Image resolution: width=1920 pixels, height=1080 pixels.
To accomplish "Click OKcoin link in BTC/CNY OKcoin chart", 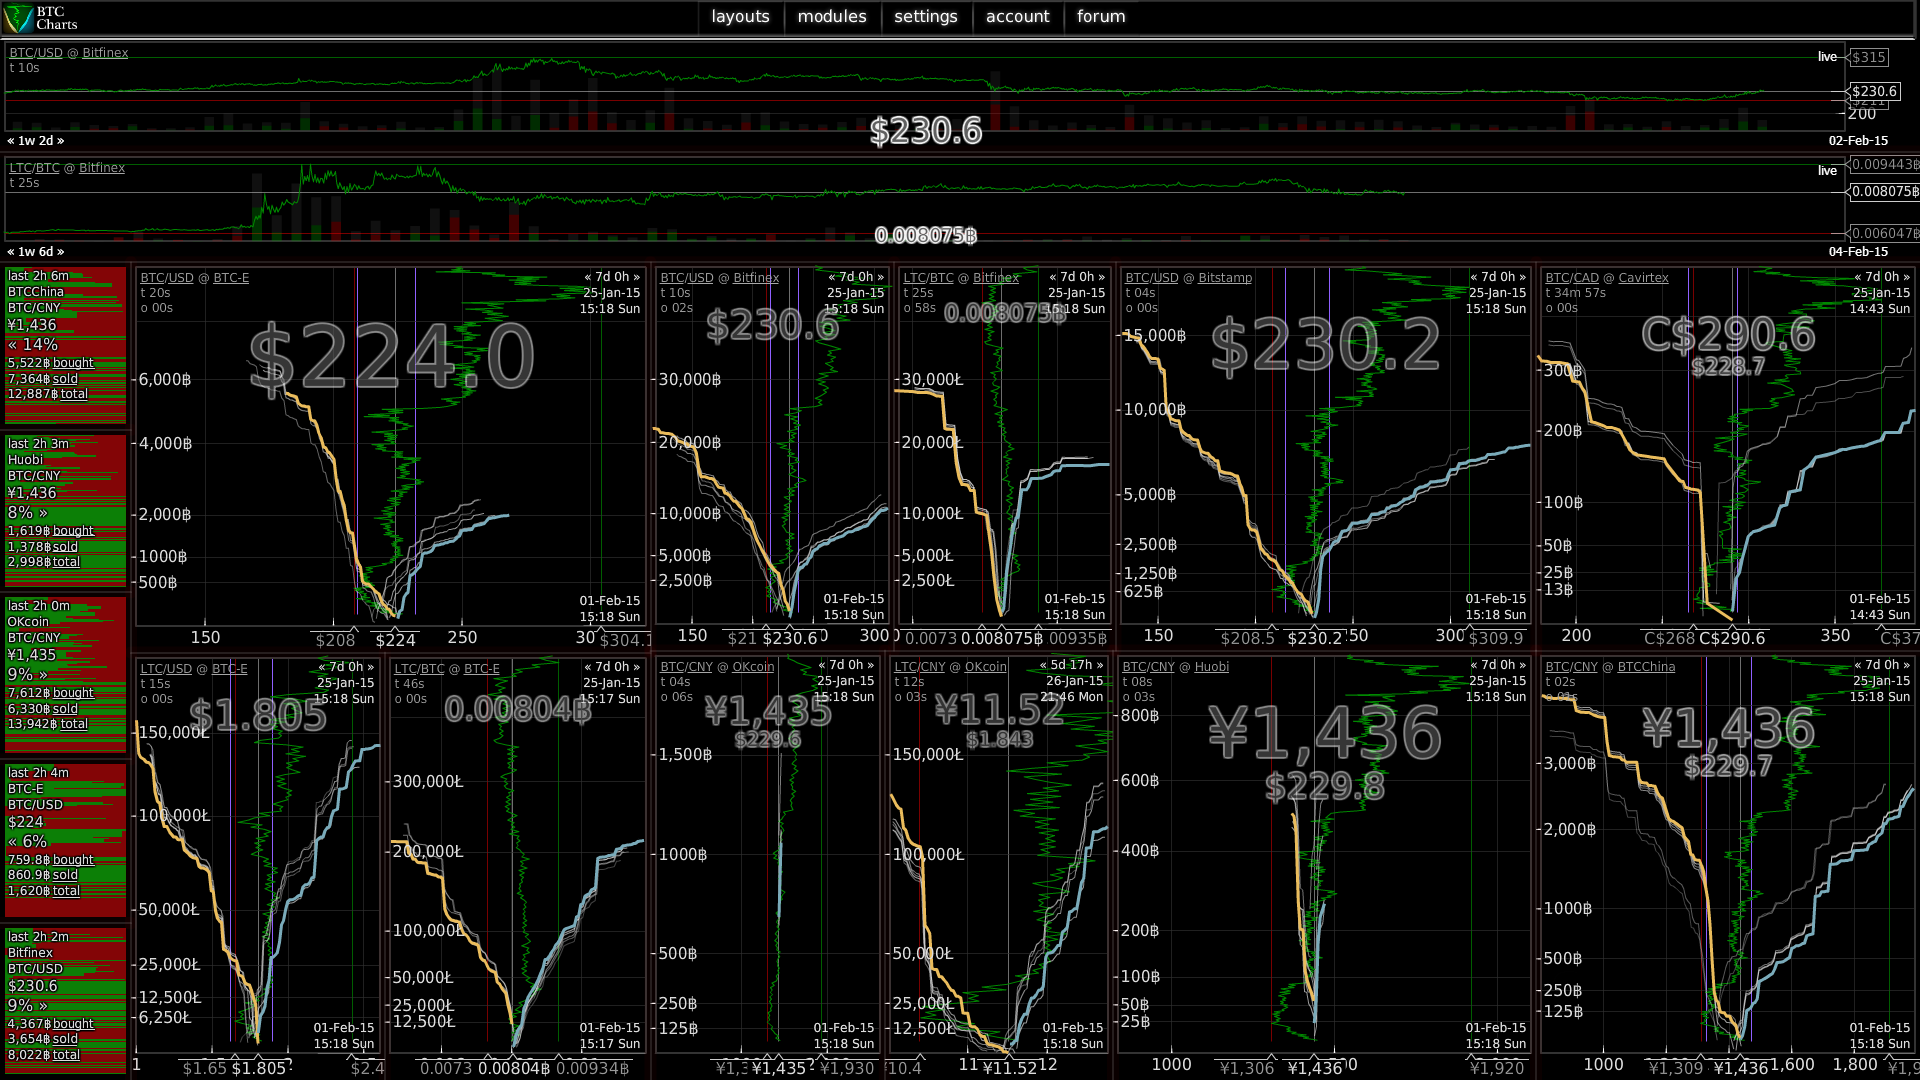I will [x=753, y=667].
